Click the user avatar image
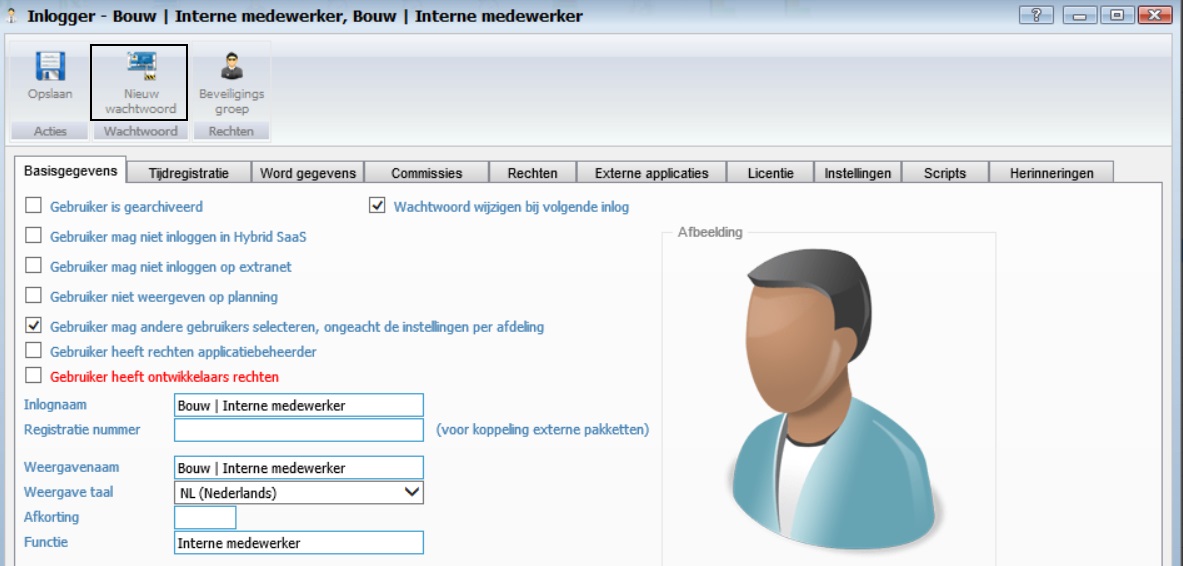Viewport: 1183px width, 566px height. coord(827,400)
